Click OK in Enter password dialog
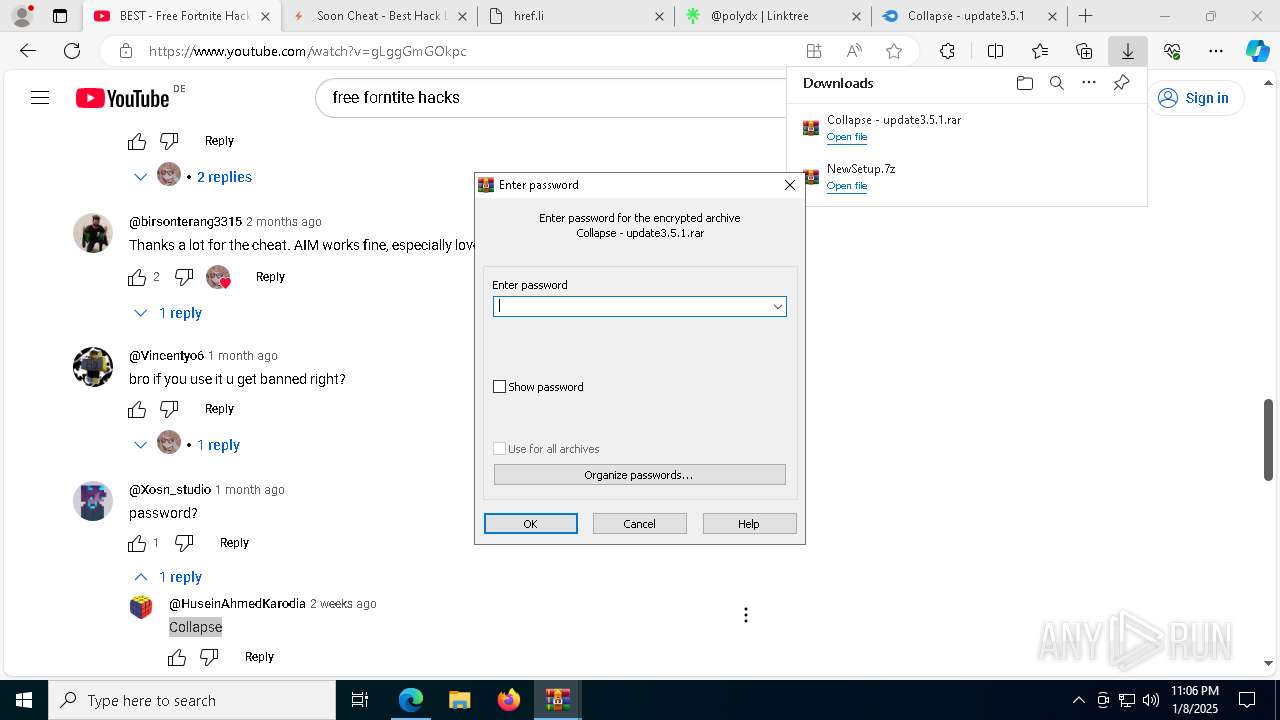The width and height of the screenshot is (1280, 720). [x=531, y=524]
